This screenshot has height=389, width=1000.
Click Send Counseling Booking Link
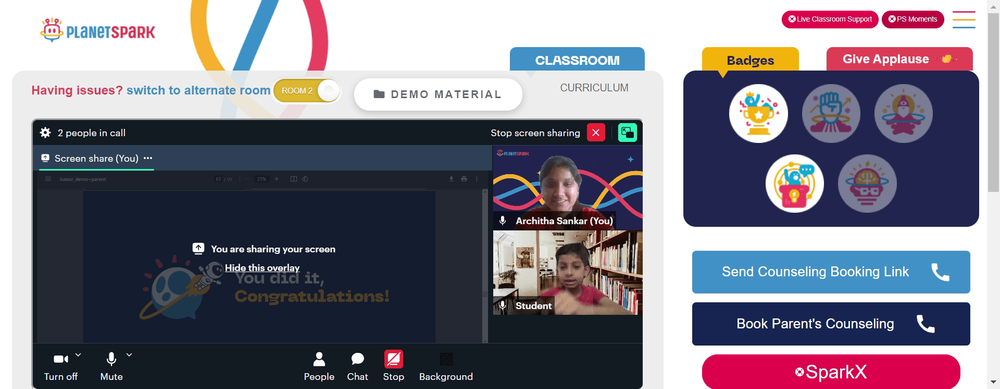[x=831, y=272]
